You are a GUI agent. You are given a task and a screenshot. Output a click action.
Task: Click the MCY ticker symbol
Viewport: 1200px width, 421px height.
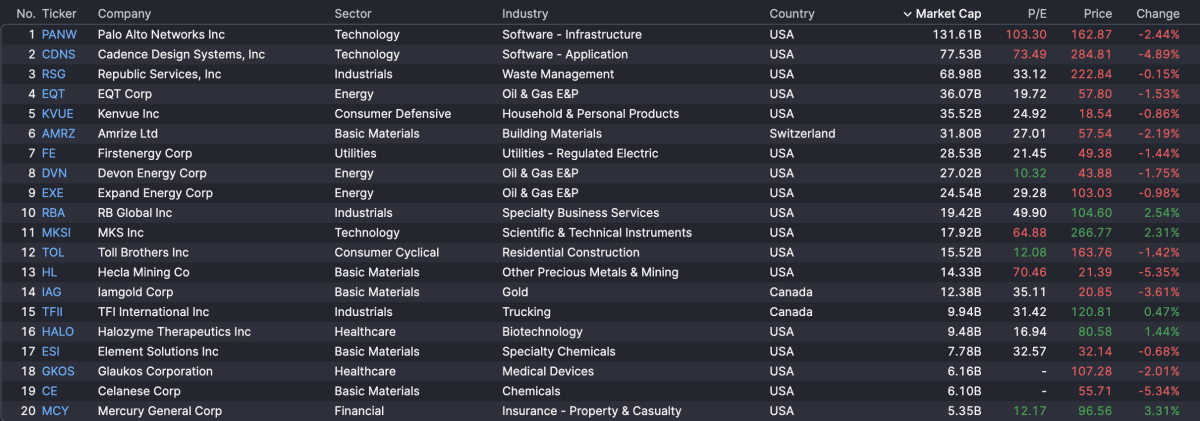pyautogui.click(x=55, y=411)
